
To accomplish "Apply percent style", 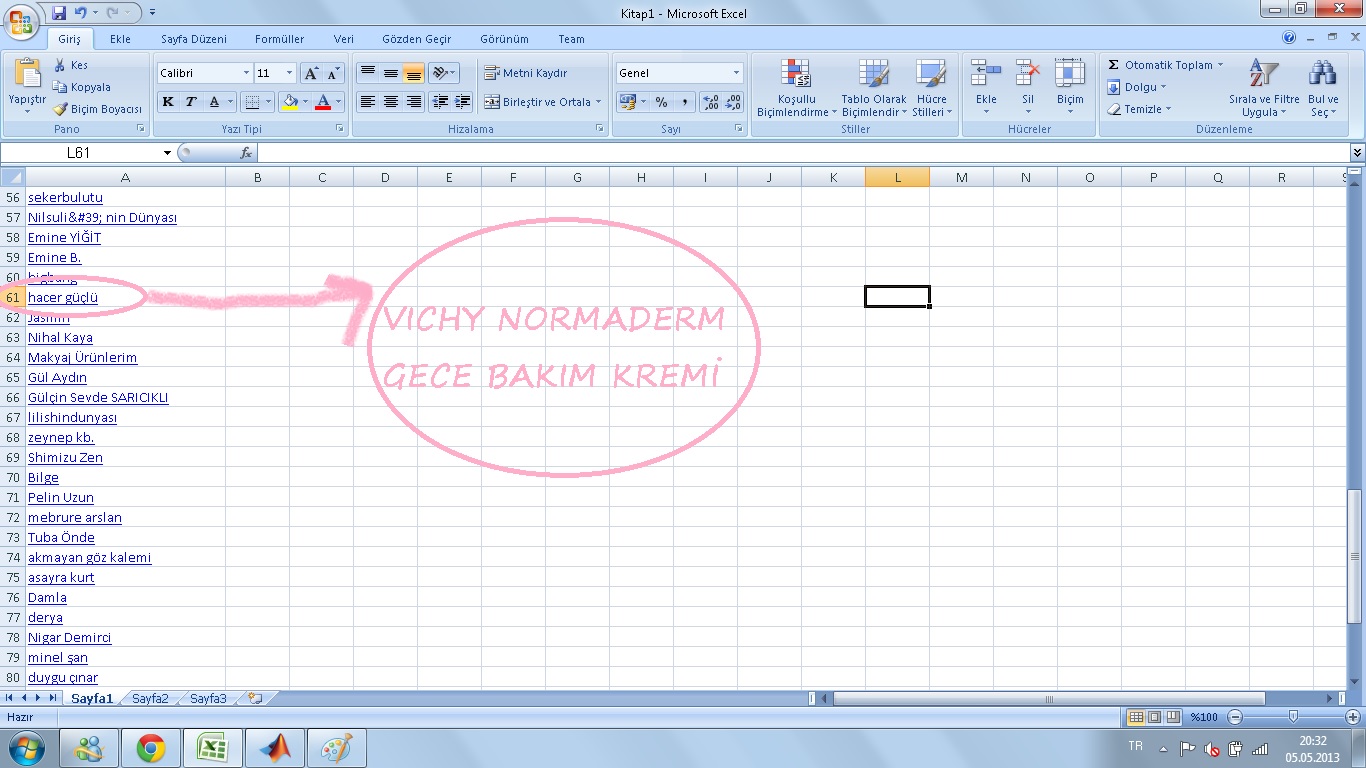I will pyautogui.click(x=661, y=102).
